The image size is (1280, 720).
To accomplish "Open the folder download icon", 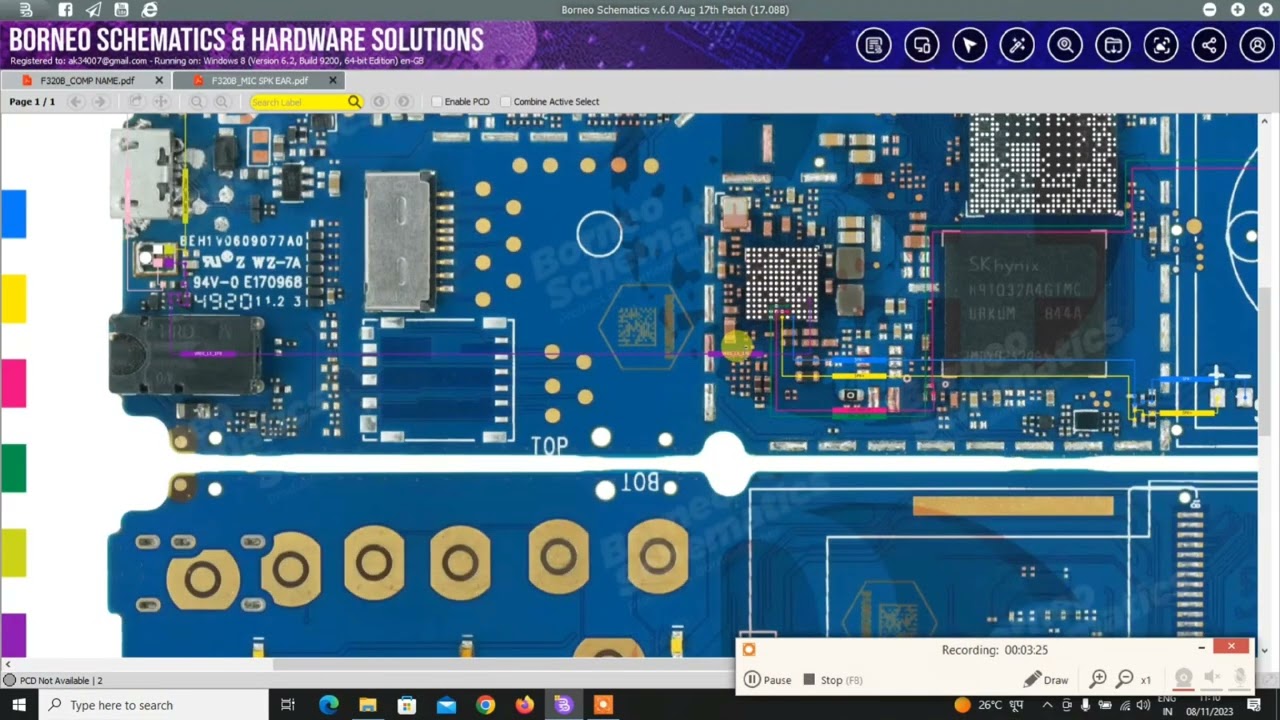I will tap(1113, 45).
